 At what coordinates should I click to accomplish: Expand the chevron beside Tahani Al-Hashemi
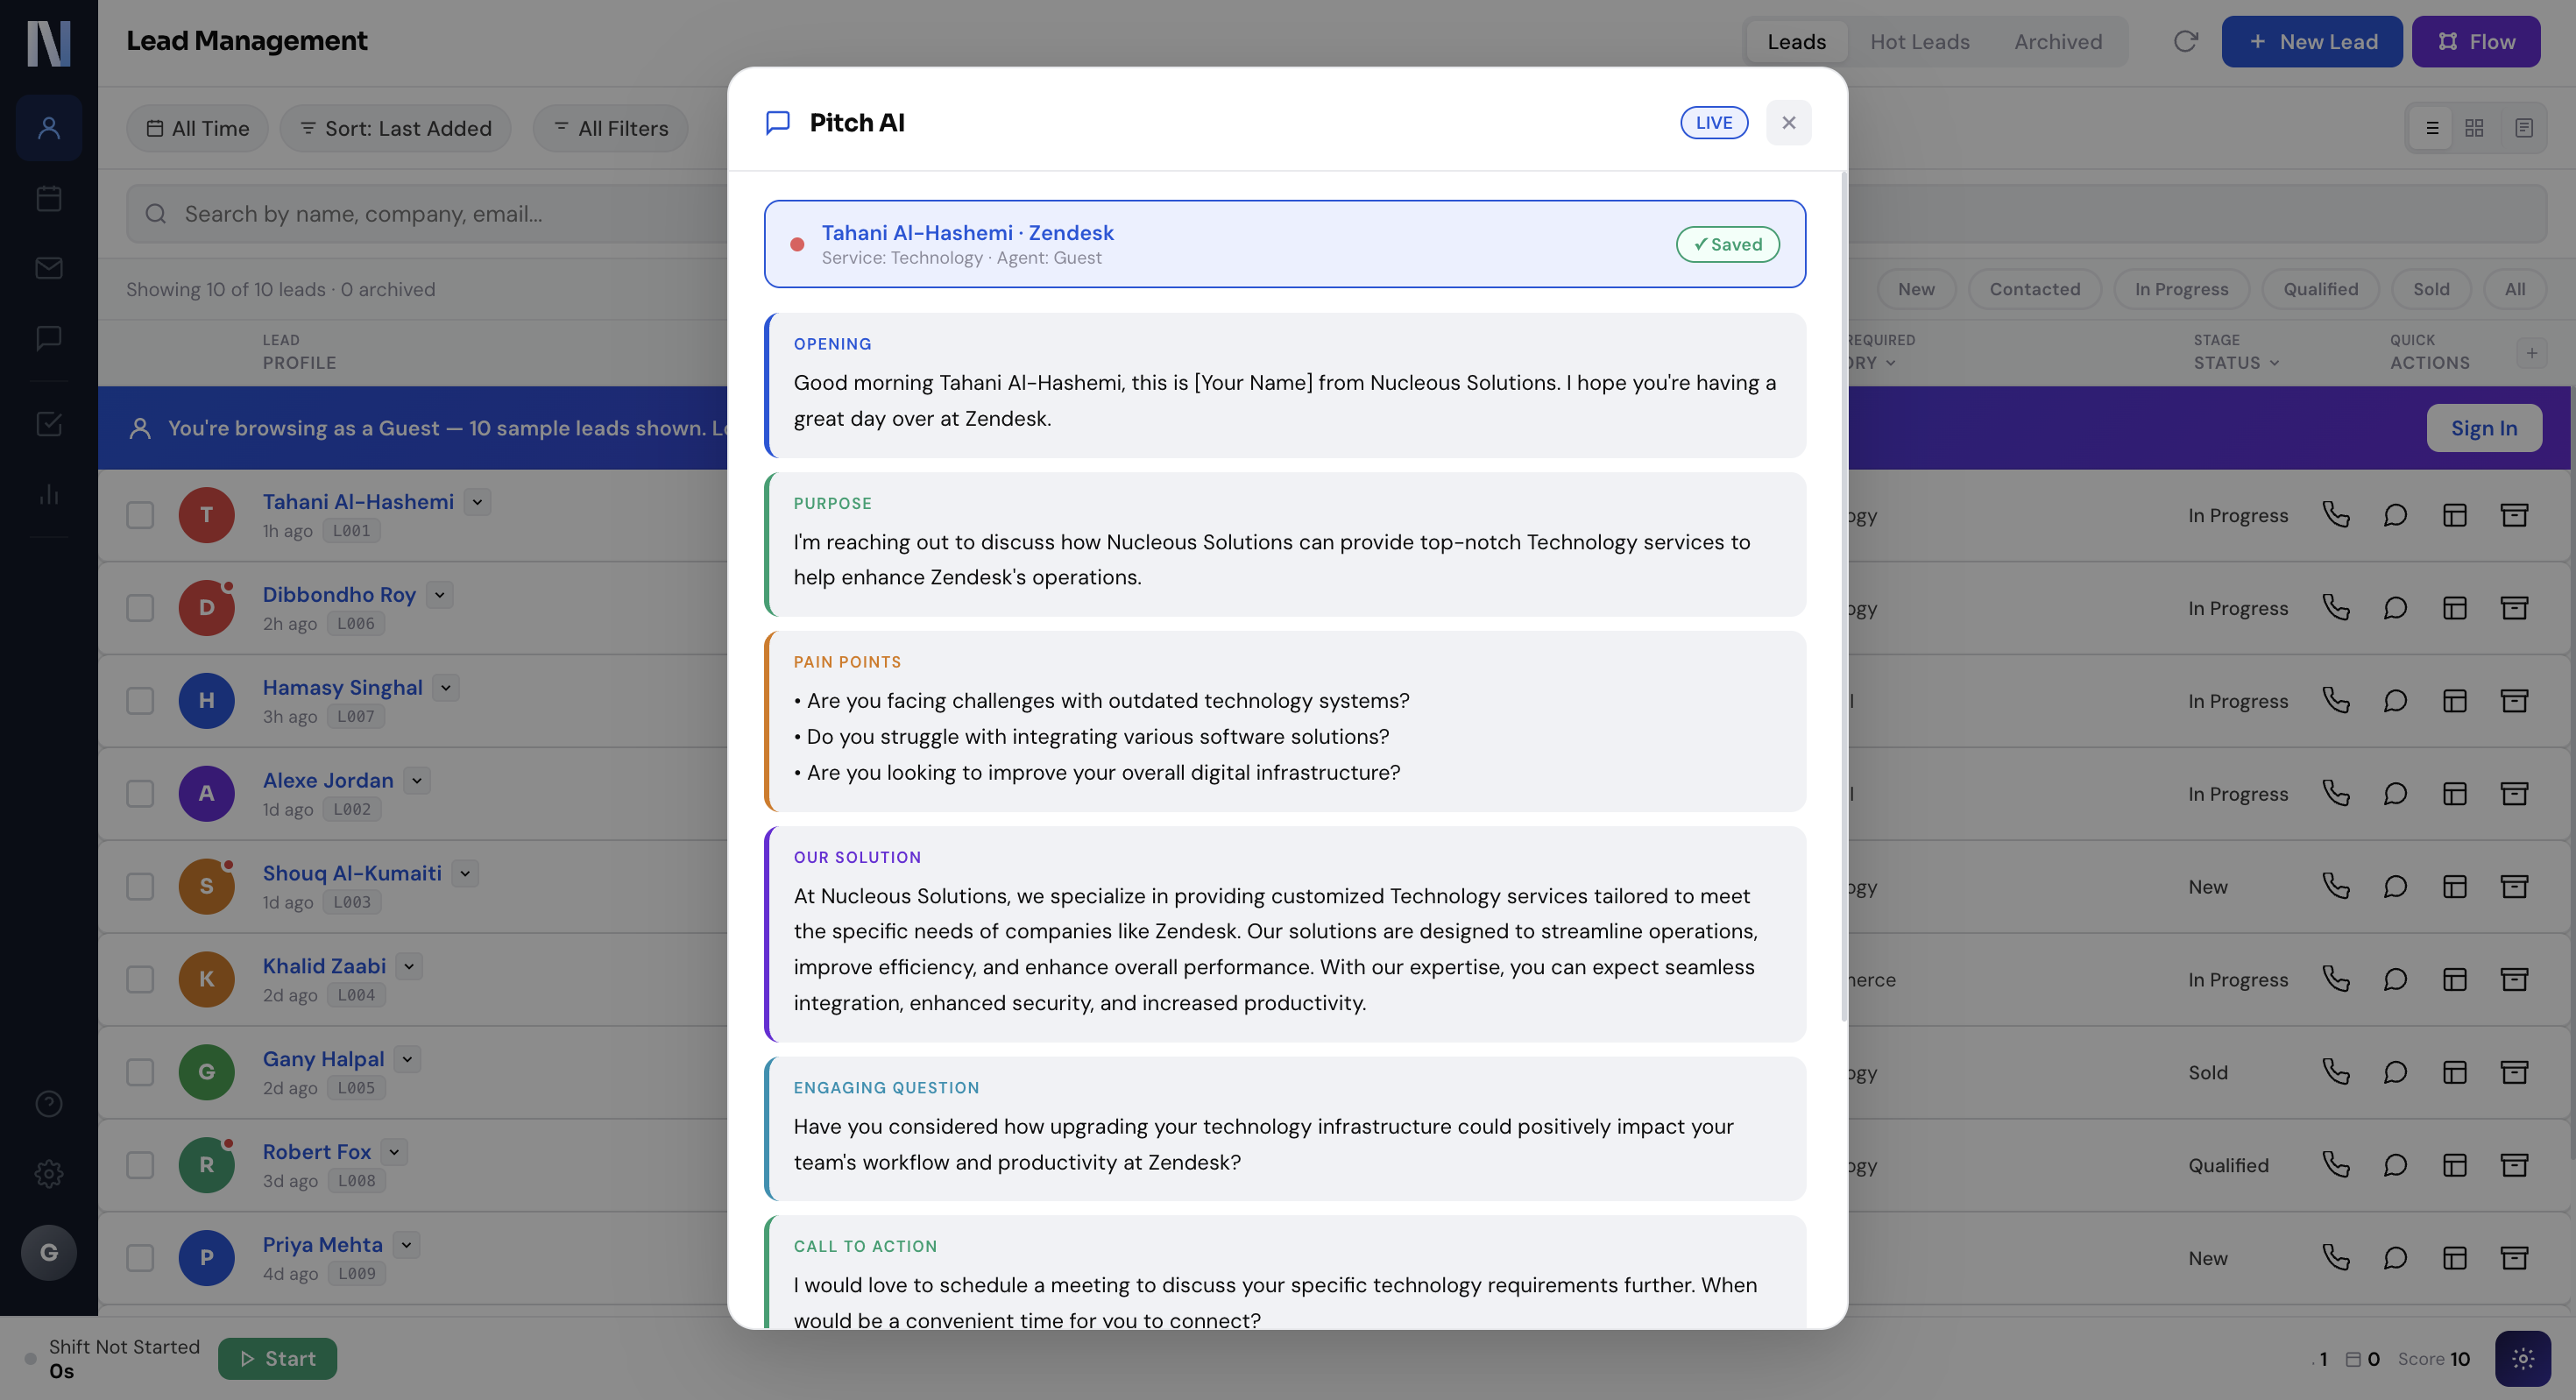click(x=478, y=502)
